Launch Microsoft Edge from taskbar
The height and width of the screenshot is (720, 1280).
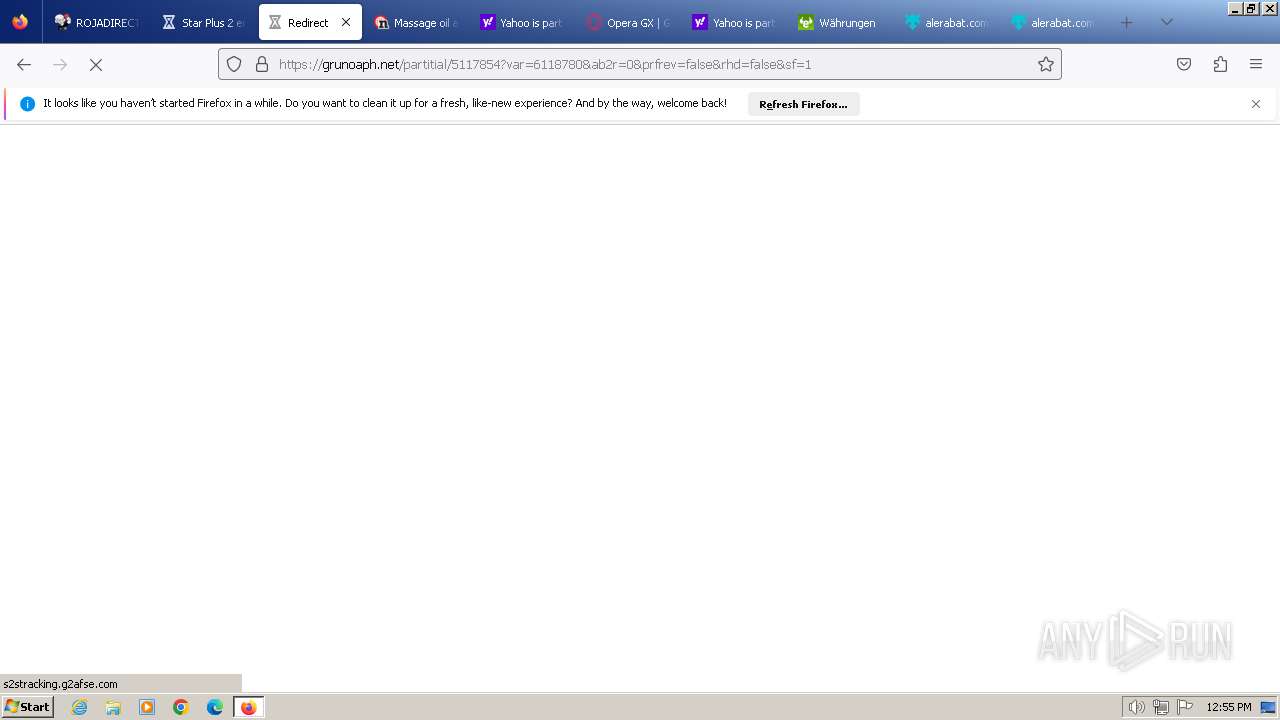(215, 707)
